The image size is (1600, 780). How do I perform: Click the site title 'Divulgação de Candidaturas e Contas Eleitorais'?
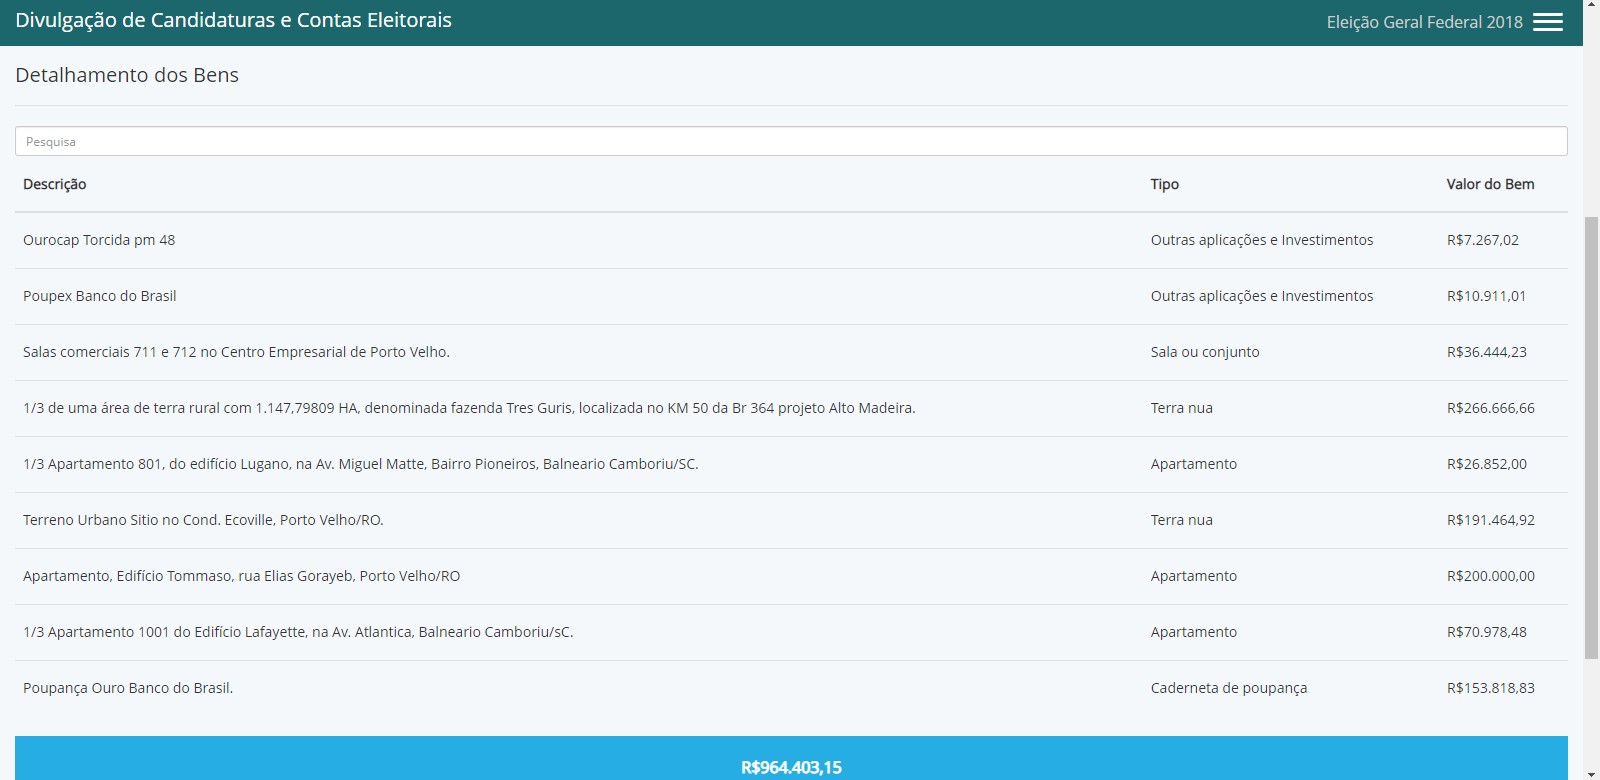point(233,20)
